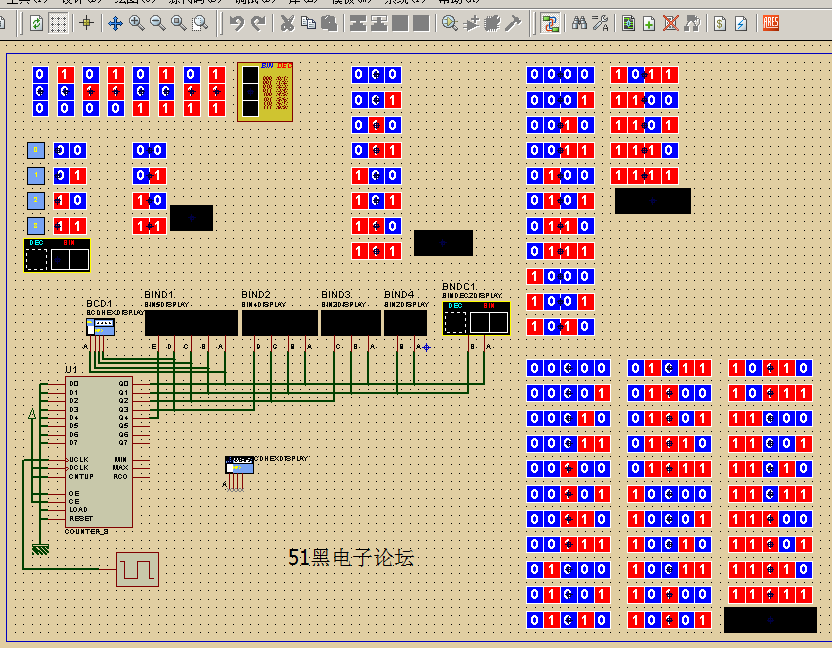This screenshot has width=832, height=648.
Task: Select the BIND3 black display block
Action: point(351,323)
